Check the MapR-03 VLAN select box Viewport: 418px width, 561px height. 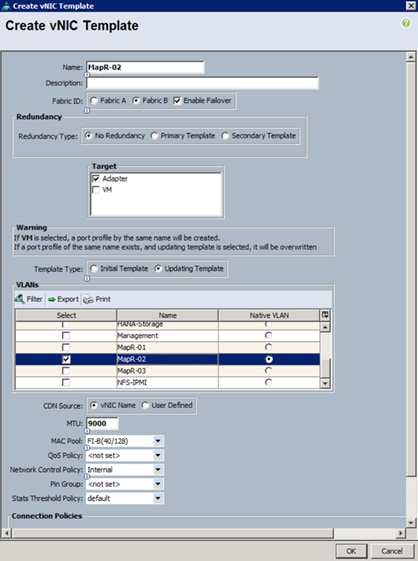(x=66, y=371)
